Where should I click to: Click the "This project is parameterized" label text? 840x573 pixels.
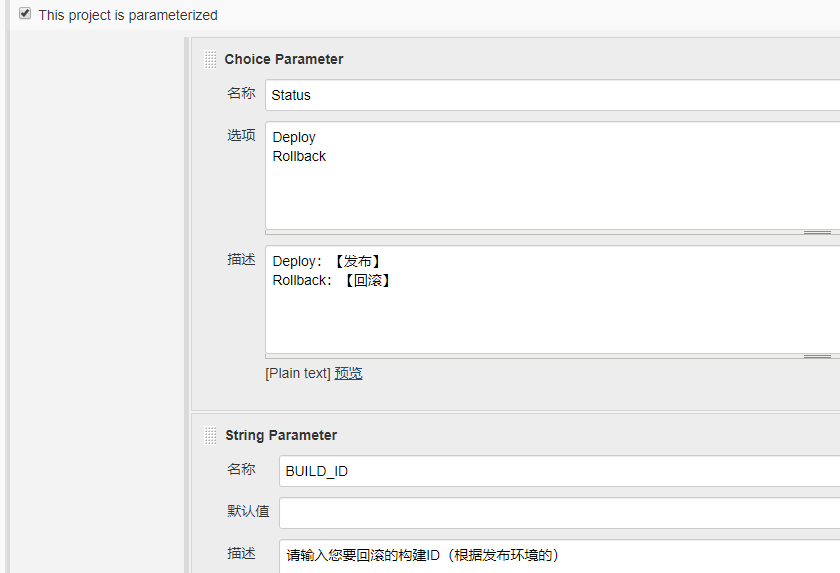tap(128, 15)
